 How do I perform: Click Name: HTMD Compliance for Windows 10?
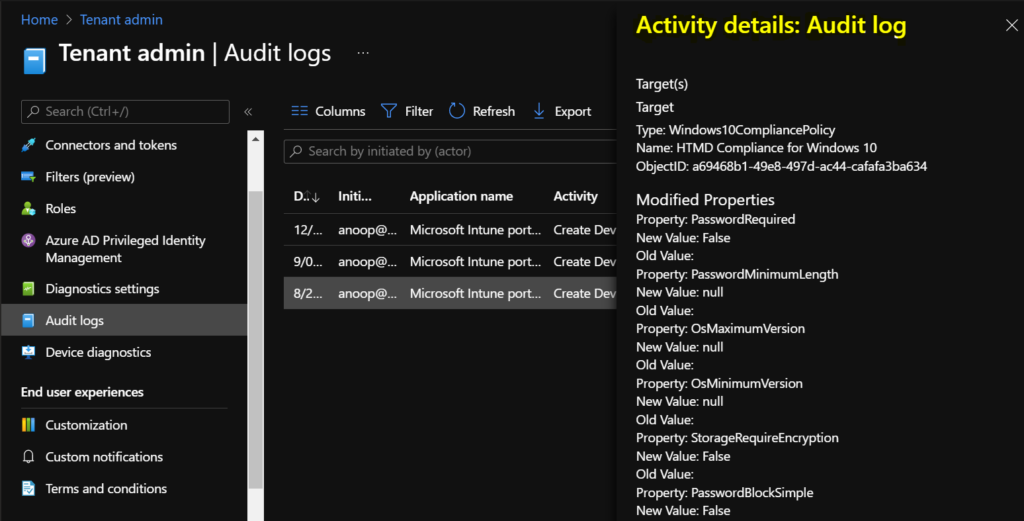756,148
